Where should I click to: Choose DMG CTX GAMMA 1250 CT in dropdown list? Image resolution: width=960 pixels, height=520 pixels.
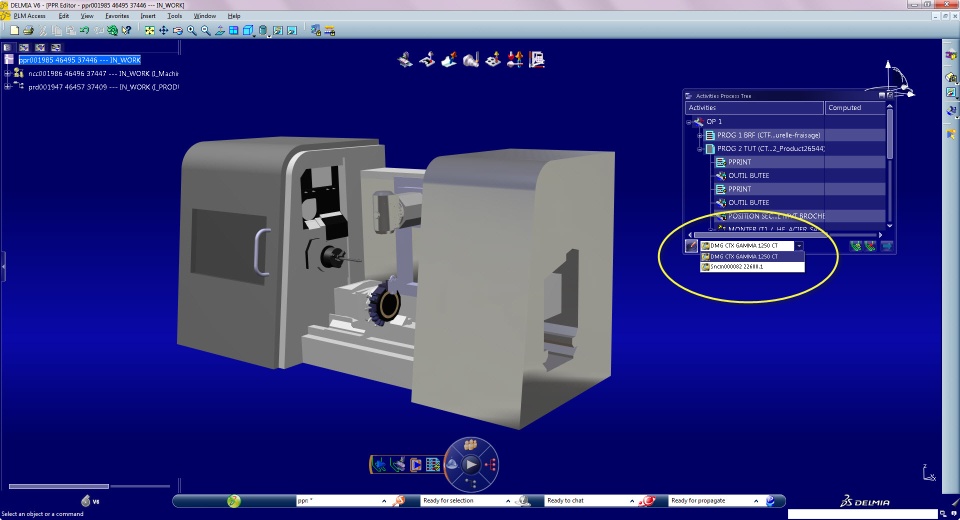(752, 257)
